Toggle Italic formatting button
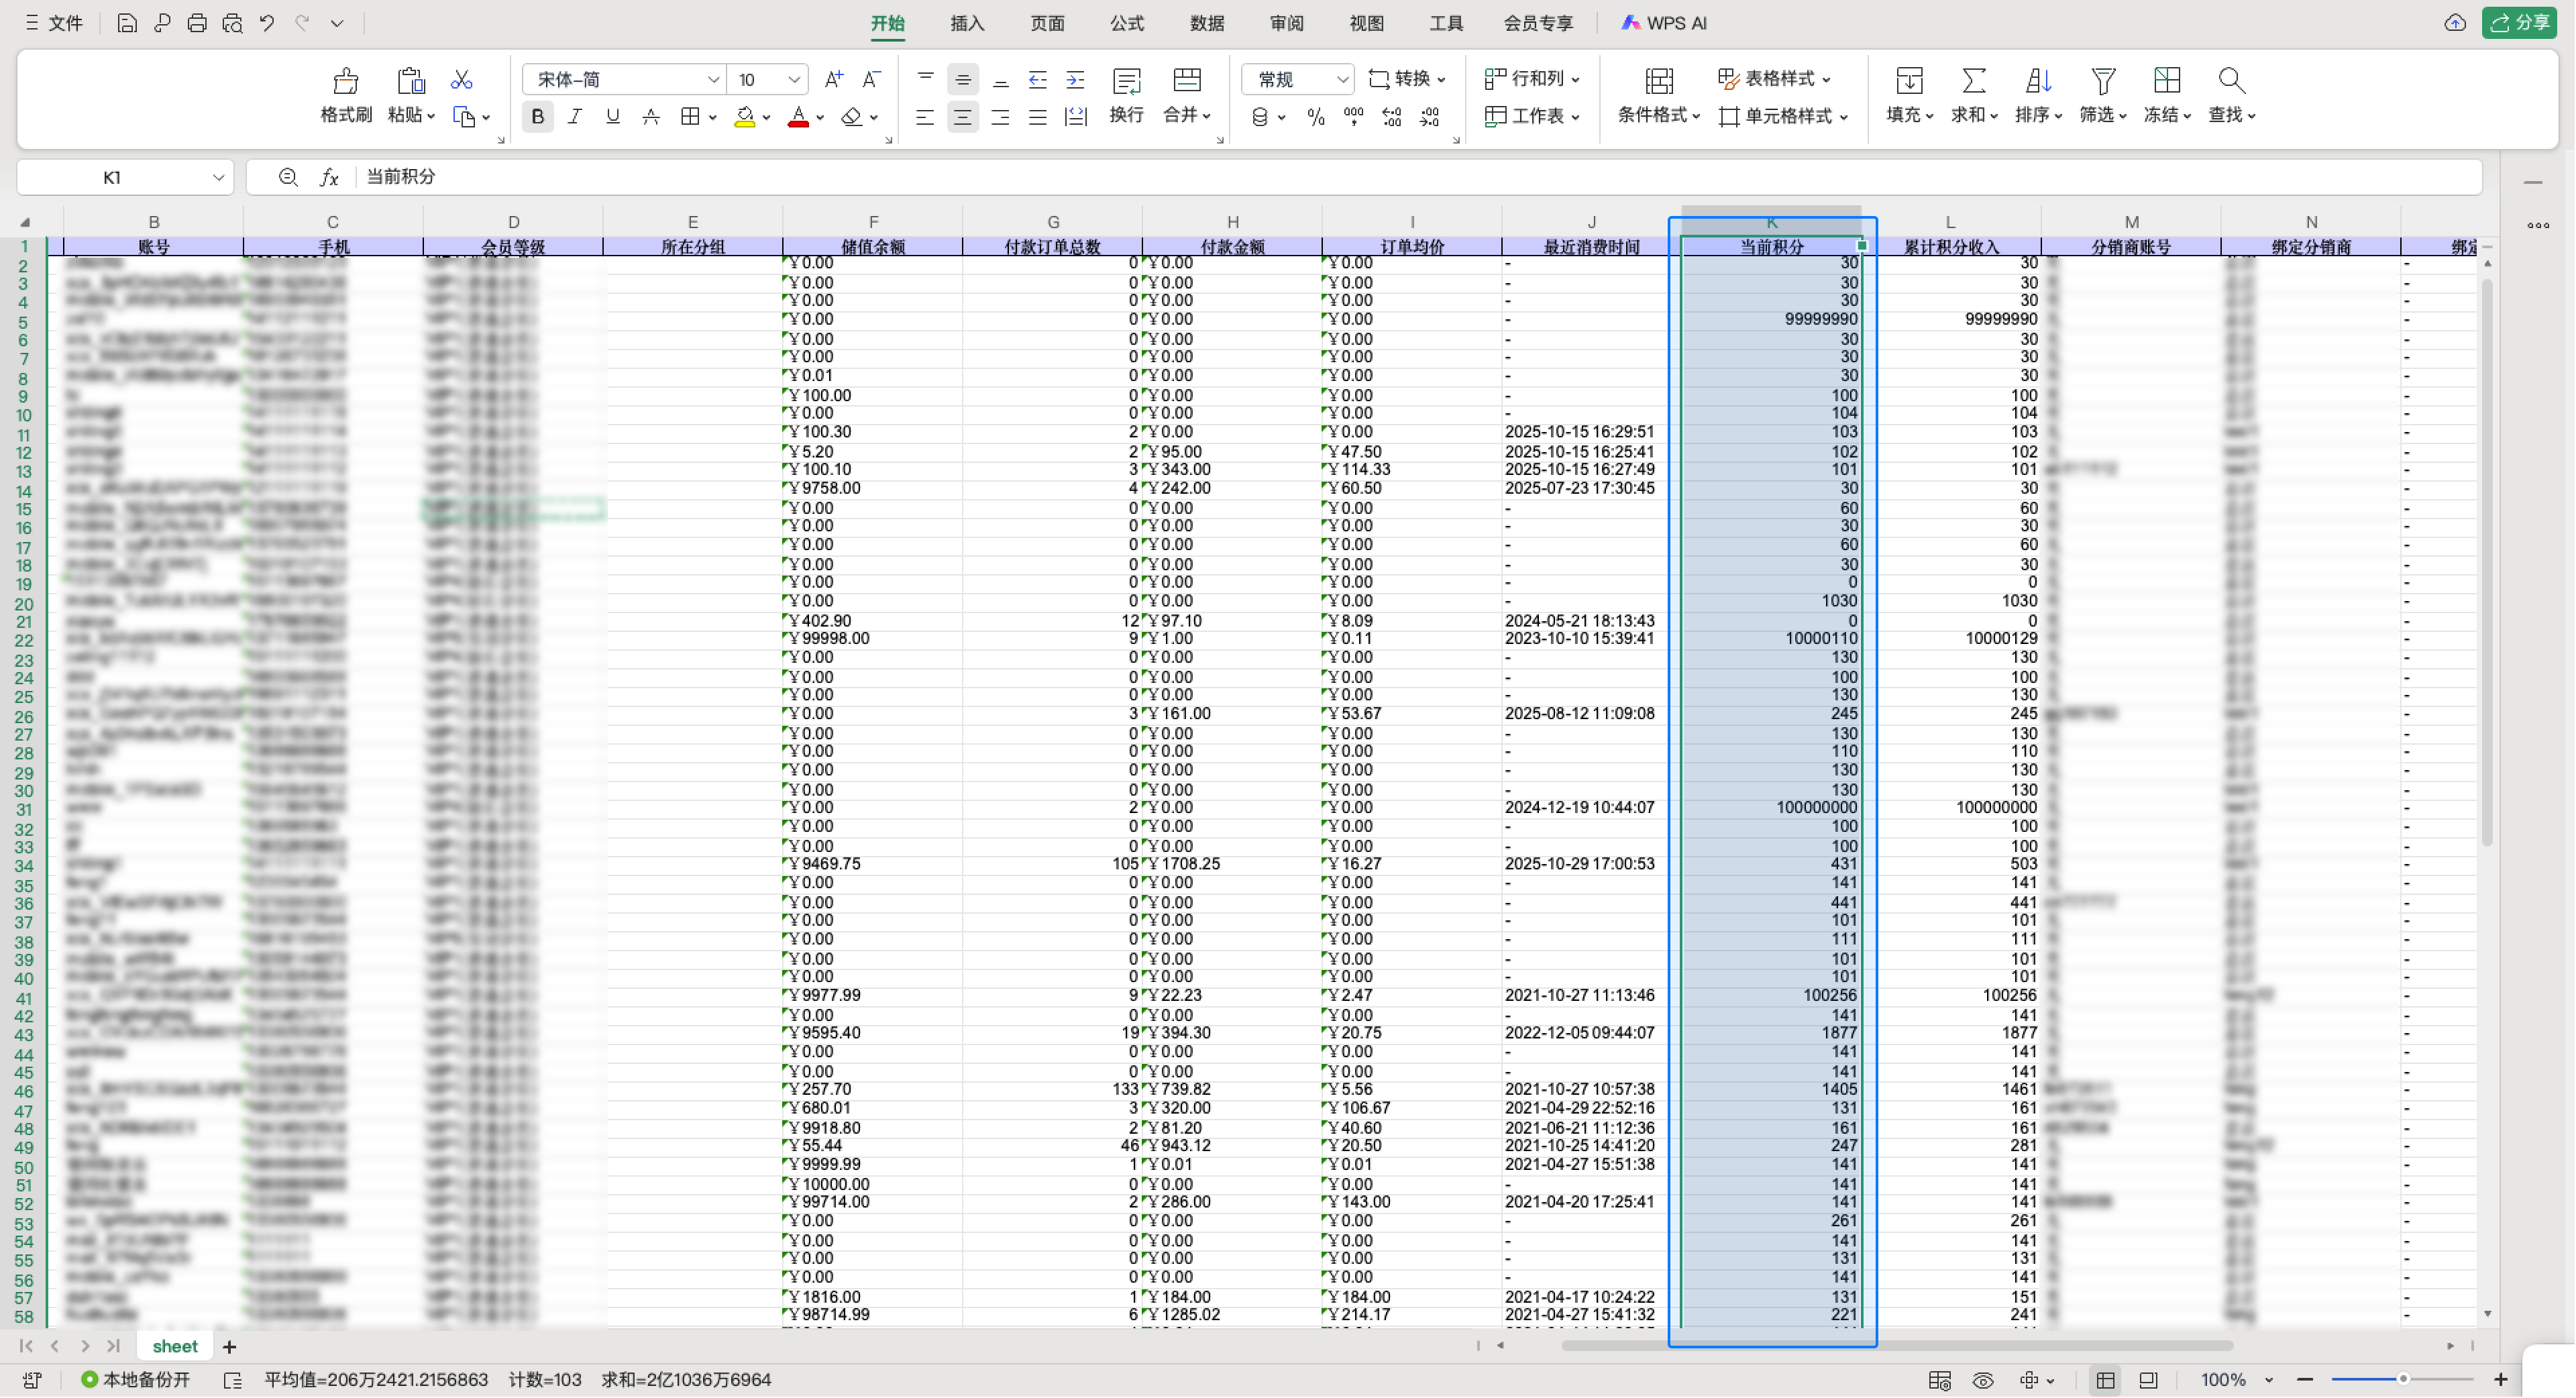Viewport: 2576px width, 1398px height. pyautogui.click(x=575, y=117)
